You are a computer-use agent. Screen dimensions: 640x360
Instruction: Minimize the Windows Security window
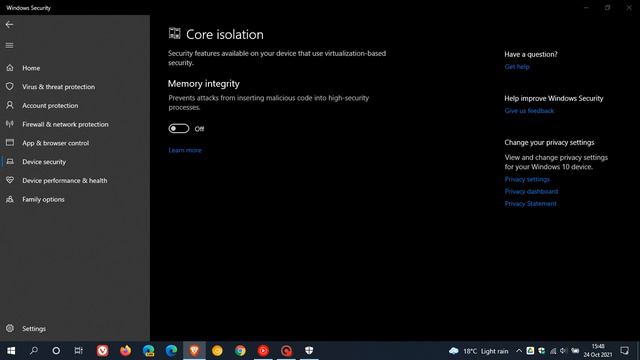click(x=587, y=7)
